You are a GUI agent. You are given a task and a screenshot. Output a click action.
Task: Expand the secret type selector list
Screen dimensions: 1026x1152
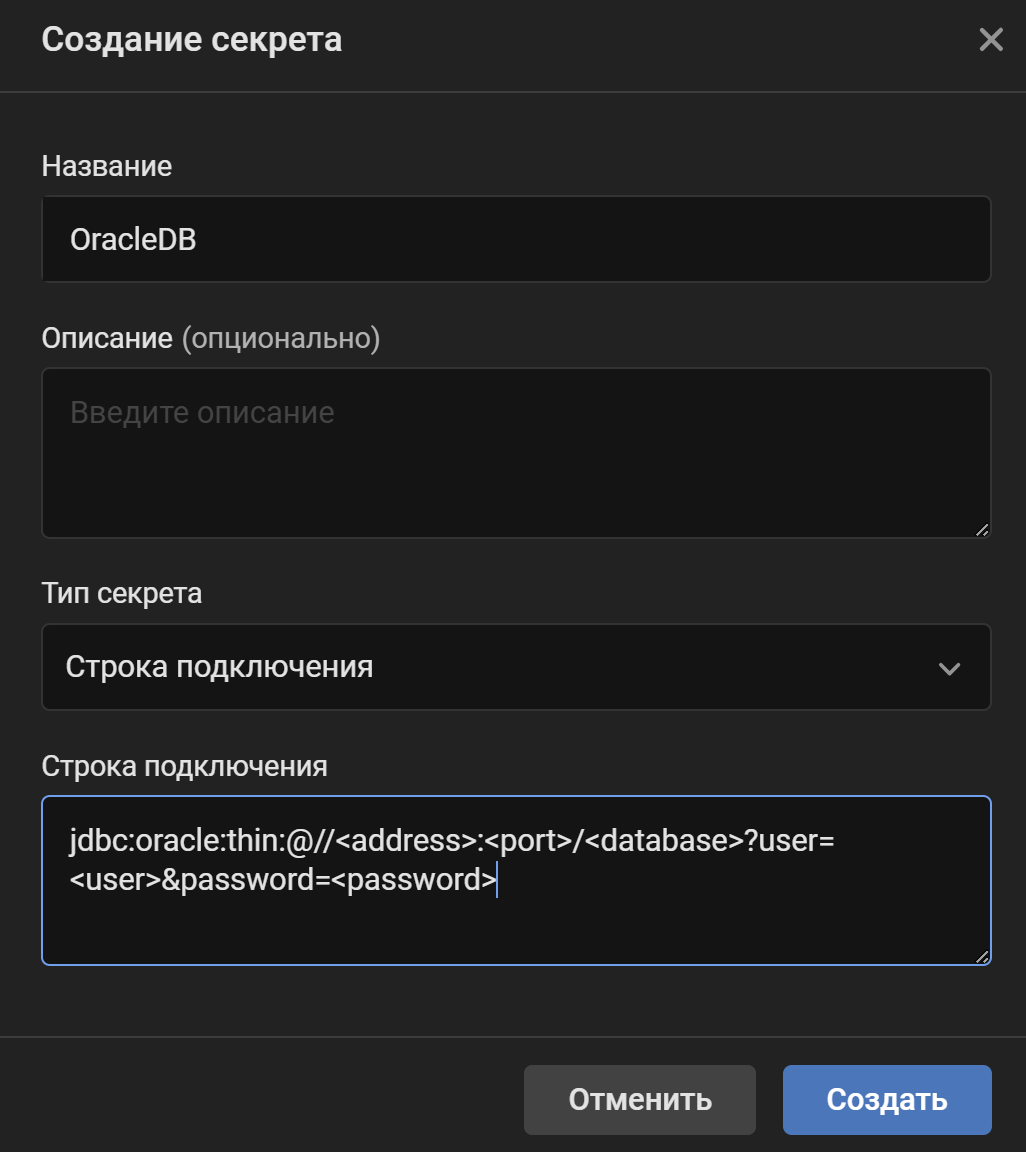516,667
